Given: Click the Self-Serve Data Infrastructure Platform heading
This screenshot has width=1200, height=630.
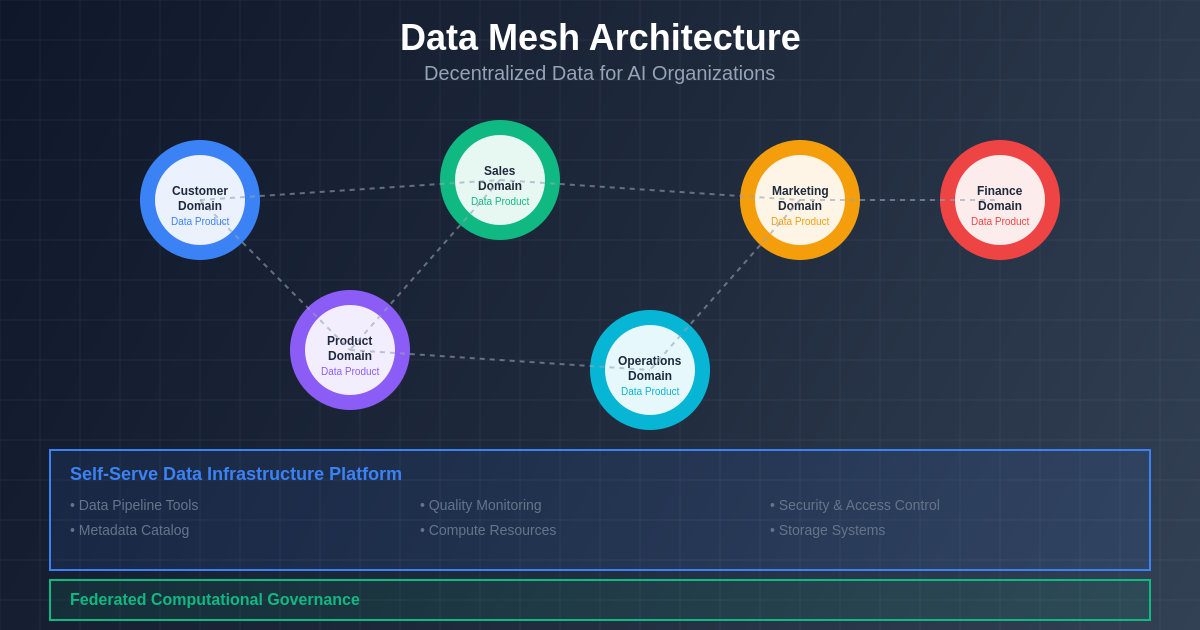Looking at the screenshot, I should (236, 474).
